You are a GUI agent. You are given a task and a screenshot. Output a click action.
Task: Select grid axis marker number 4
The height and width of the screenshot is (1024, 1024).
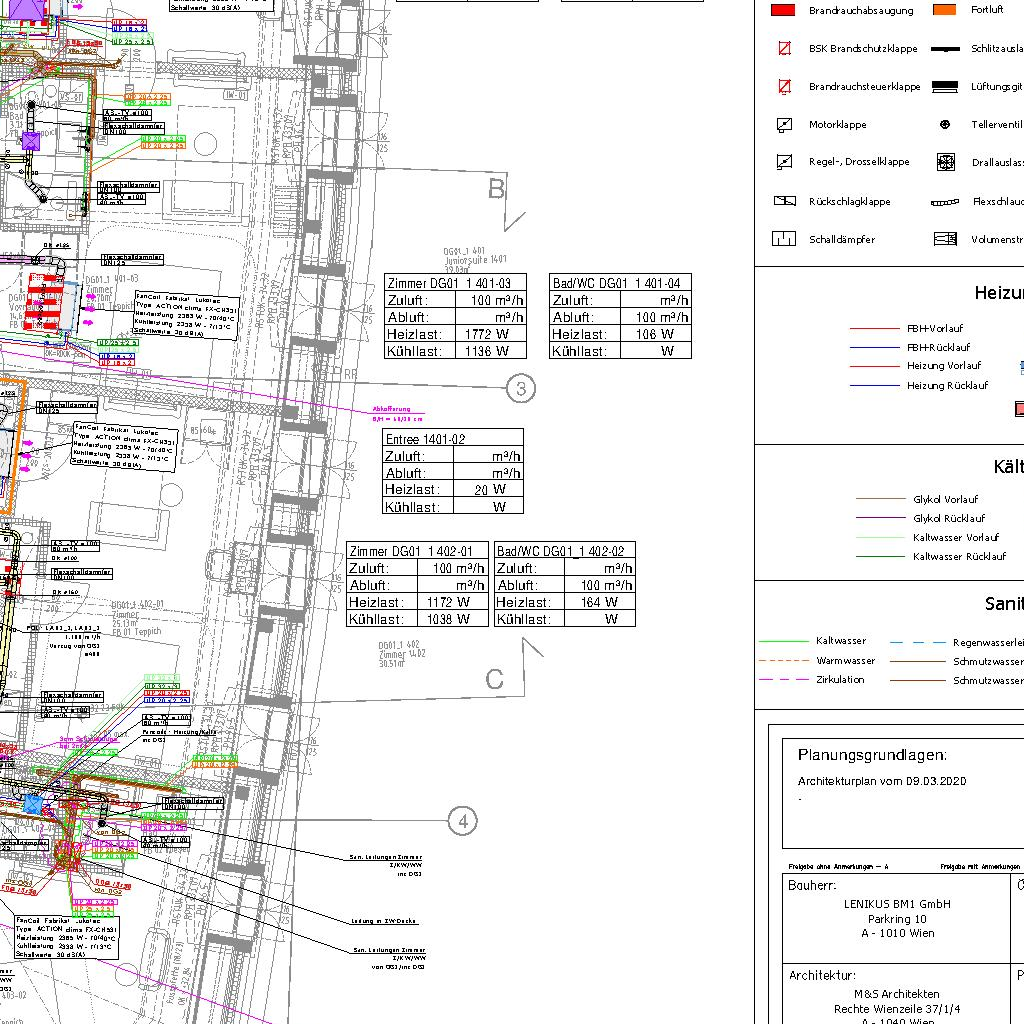tap(462, 822)
